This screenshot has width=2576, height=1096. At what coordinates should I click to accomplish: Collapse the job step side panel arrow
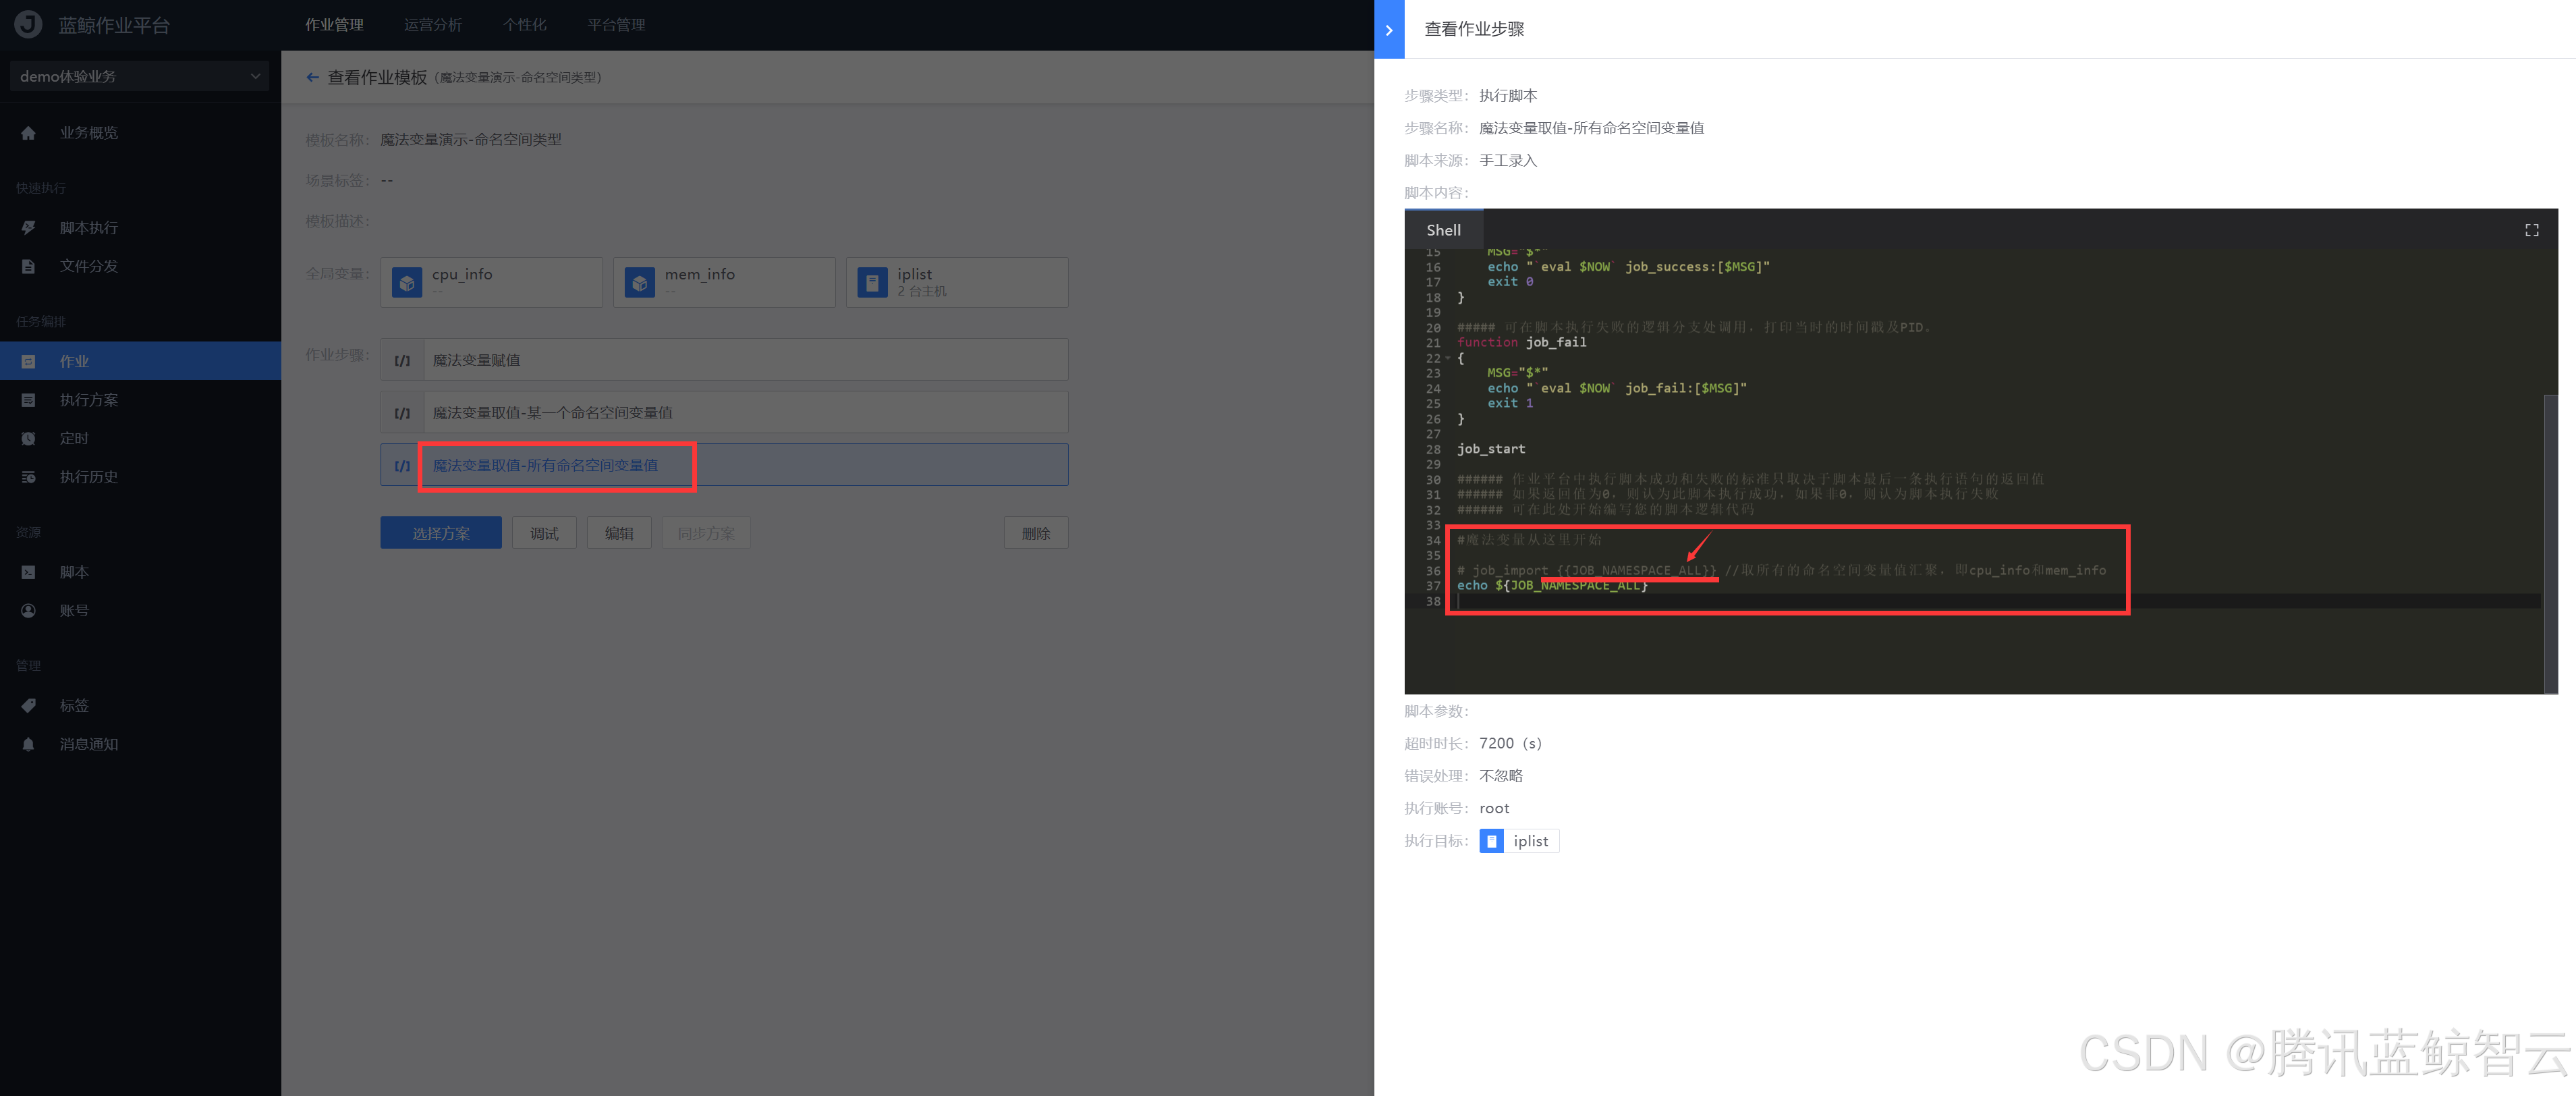(1389, 30)
